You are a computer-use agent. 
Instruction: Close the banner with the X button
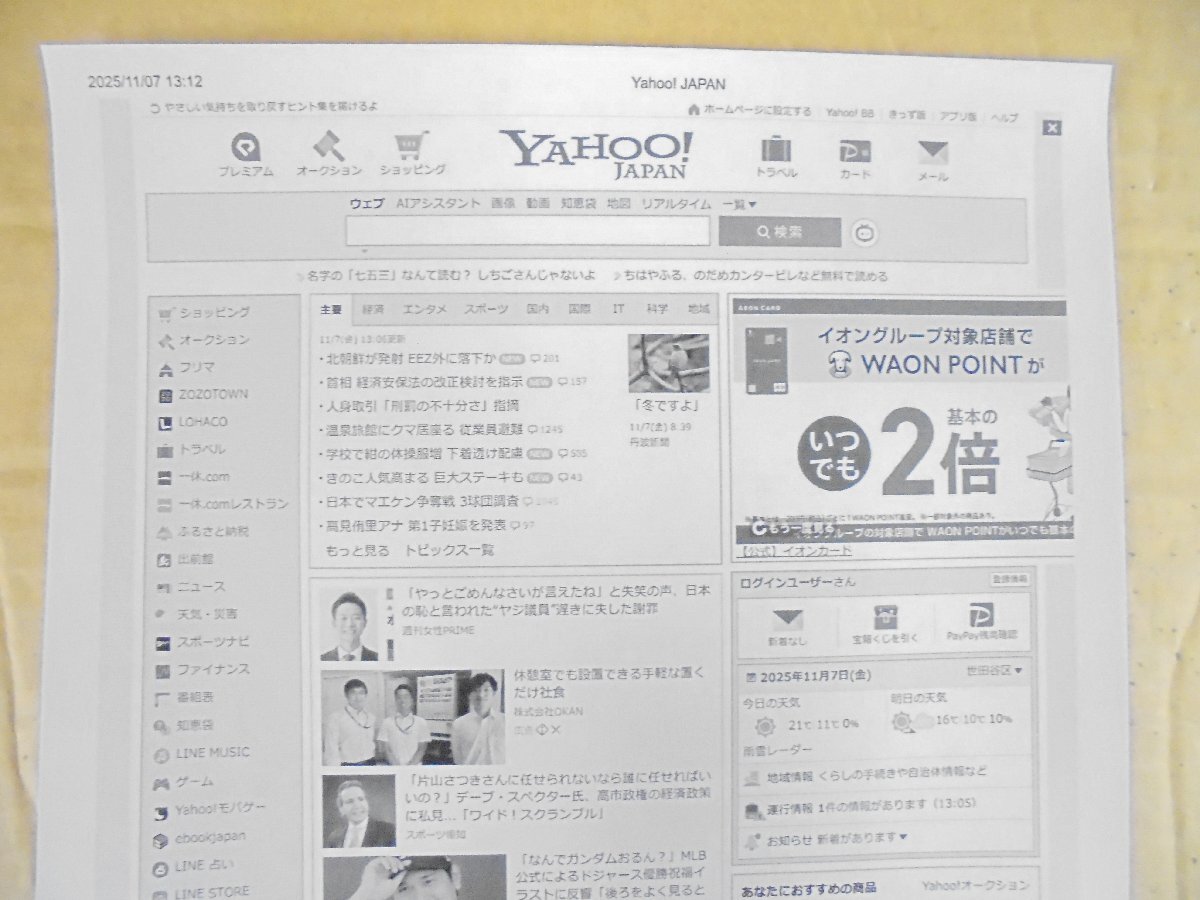[1051, 127]
